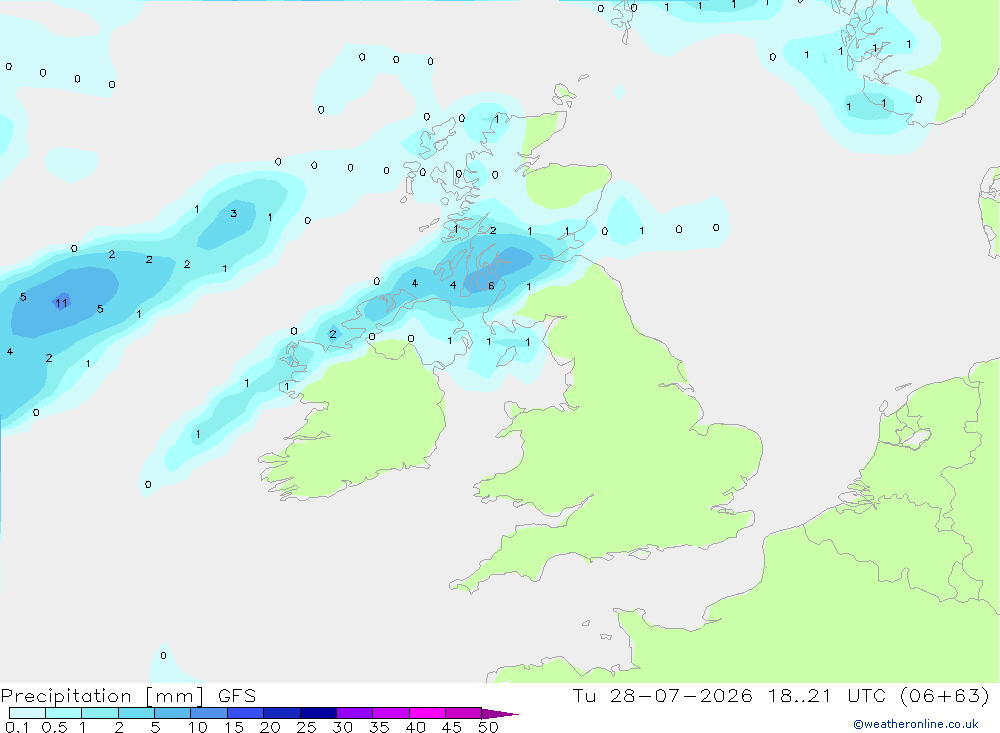Click the 1–2 mm legend color swatch
Viewport: 1000px width, 733px height.
click(x=99, y=713)
